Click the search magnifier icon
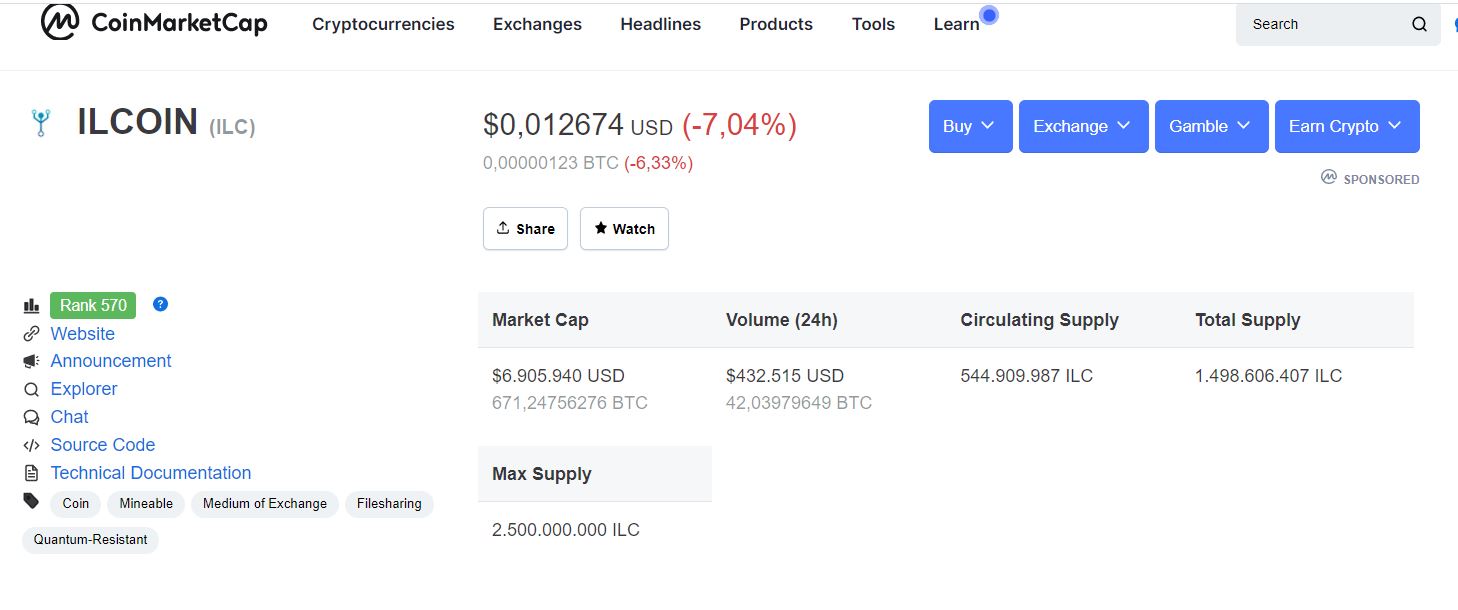This screenshot has height=610, width=1458. [1419, 25]
